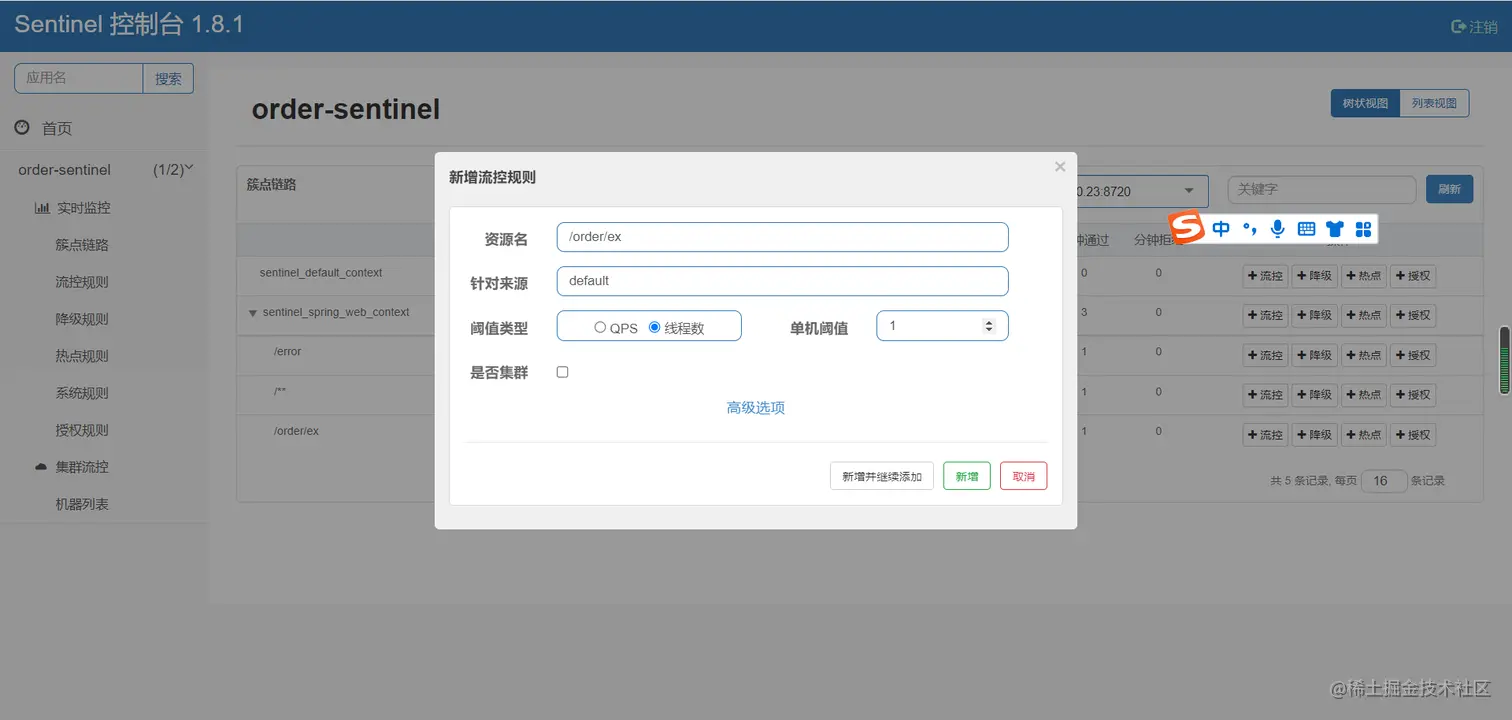Toggle Sogou Chinese/English 中 mode icon

pos(1221,229)
